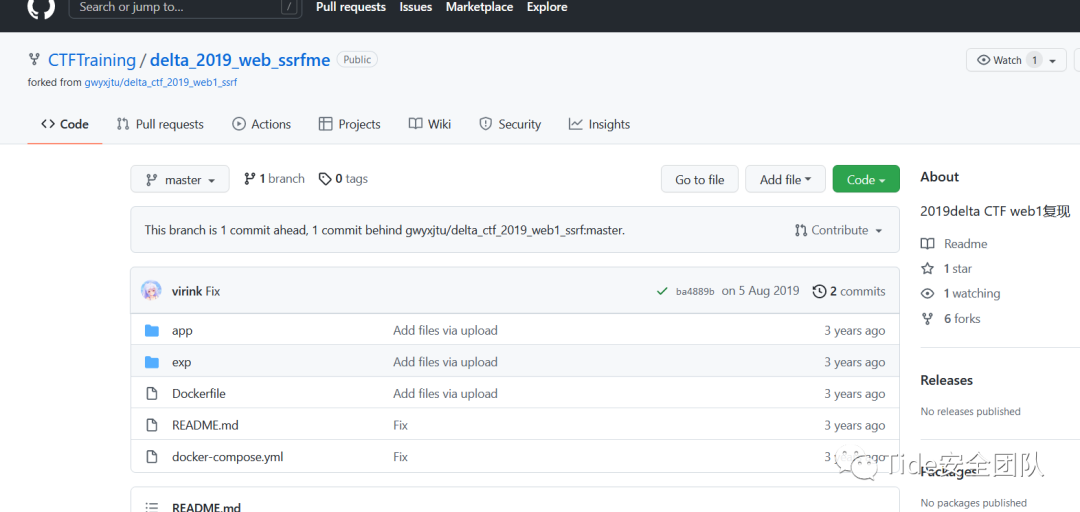Open delta_2019_web_ssrfme repository title link
This screenshot has width=1080, height=512.
click(x=240, y=60)
